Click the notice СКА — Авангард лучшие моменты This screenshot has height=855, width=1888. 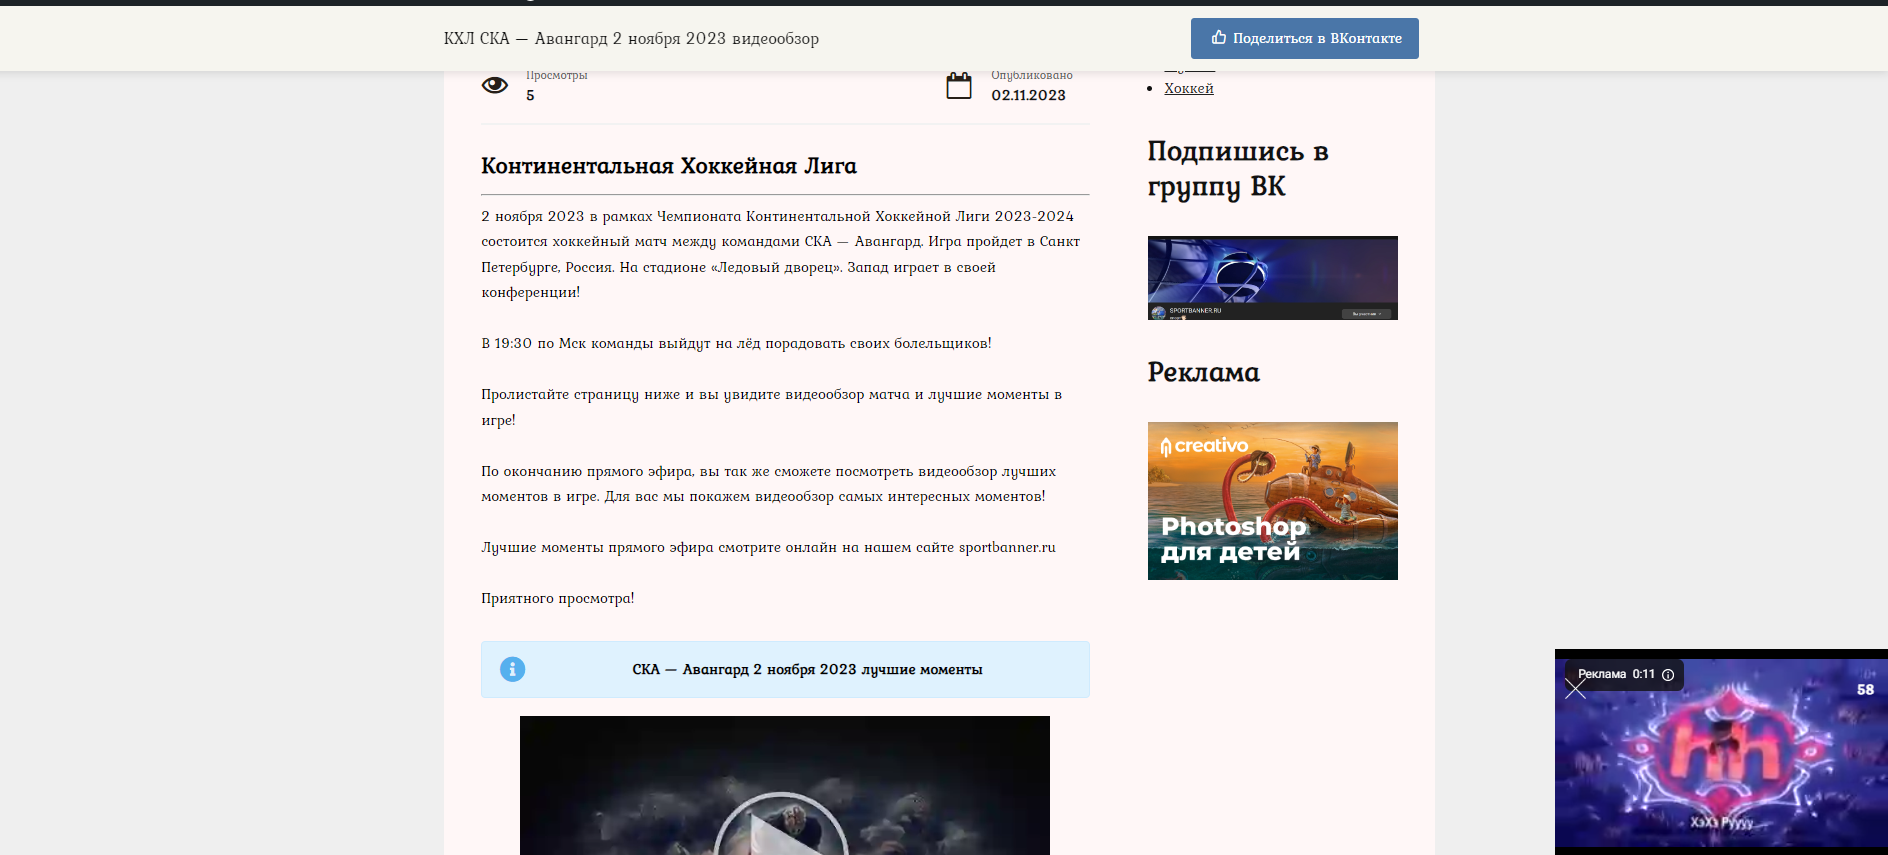785,670
